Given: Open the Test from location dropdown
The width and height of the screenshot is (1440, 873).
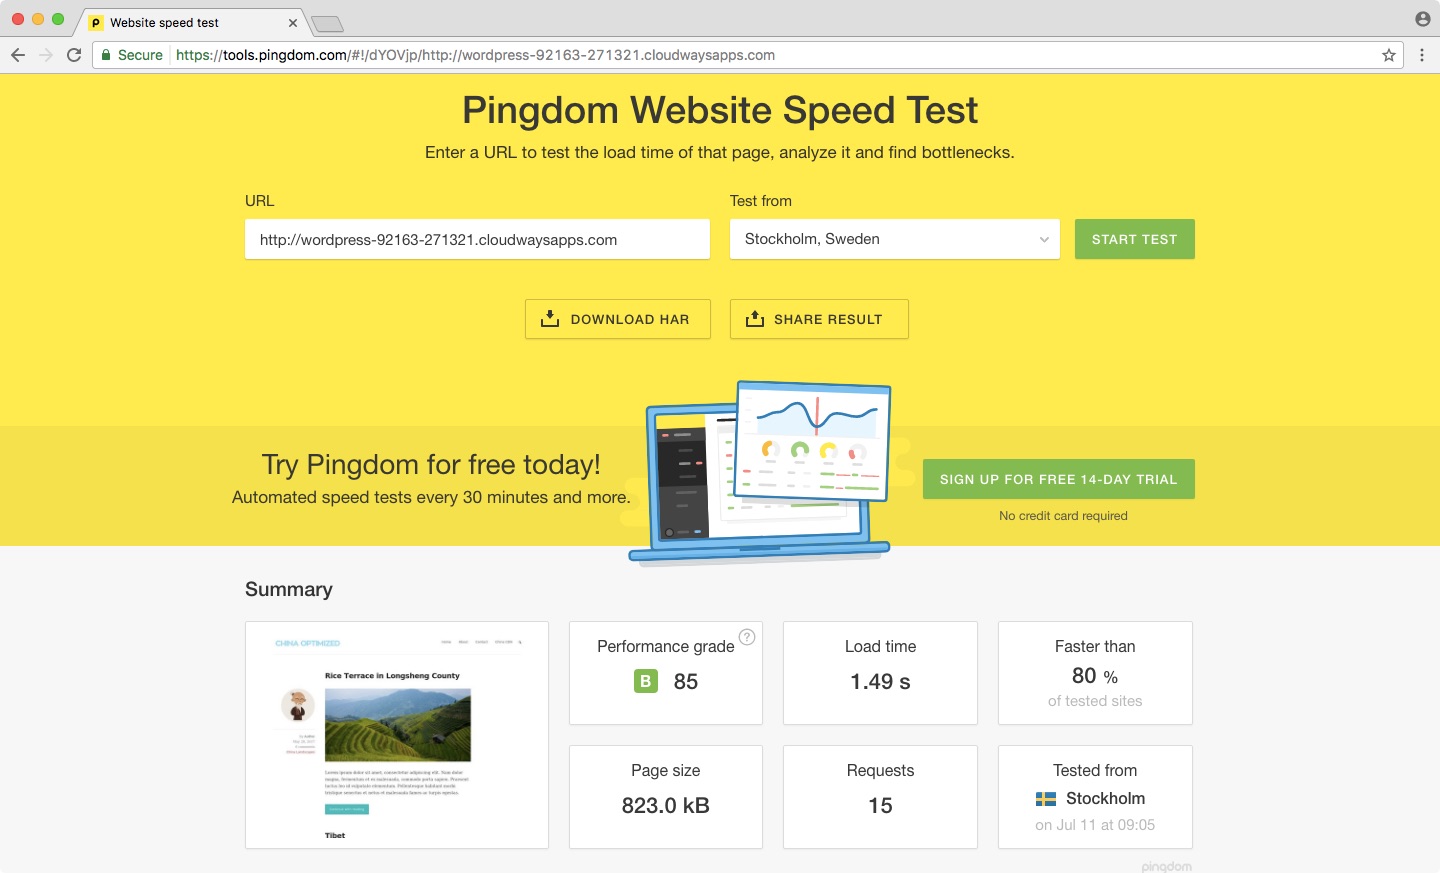Looking at the screenshot, I should [x=895, y=239].
